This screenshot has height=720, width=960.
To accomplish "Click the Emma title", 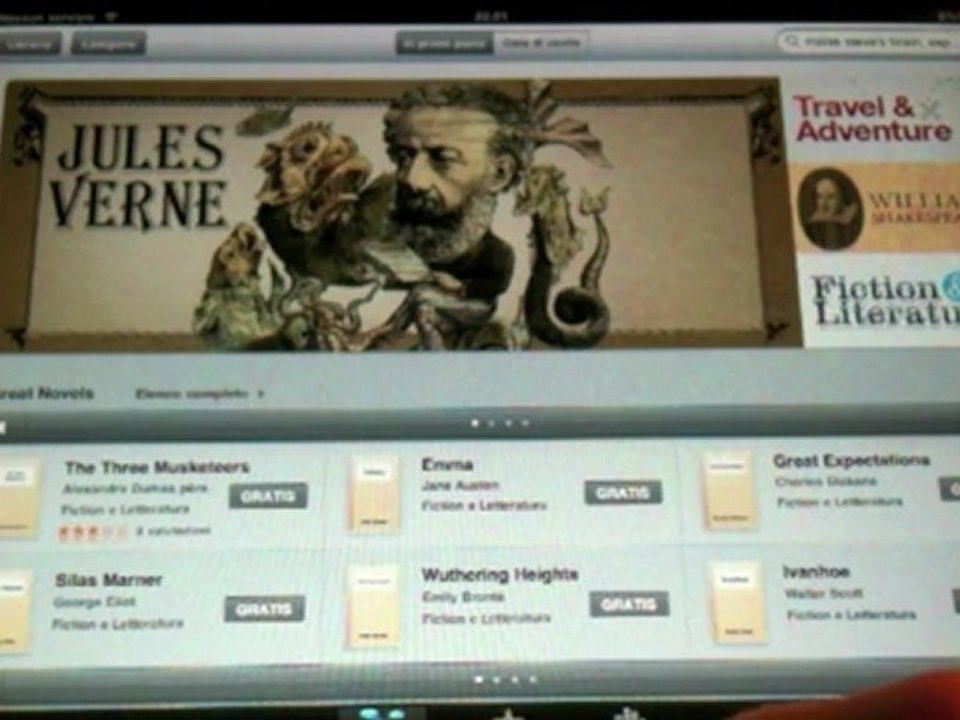I will click(447, 465).
